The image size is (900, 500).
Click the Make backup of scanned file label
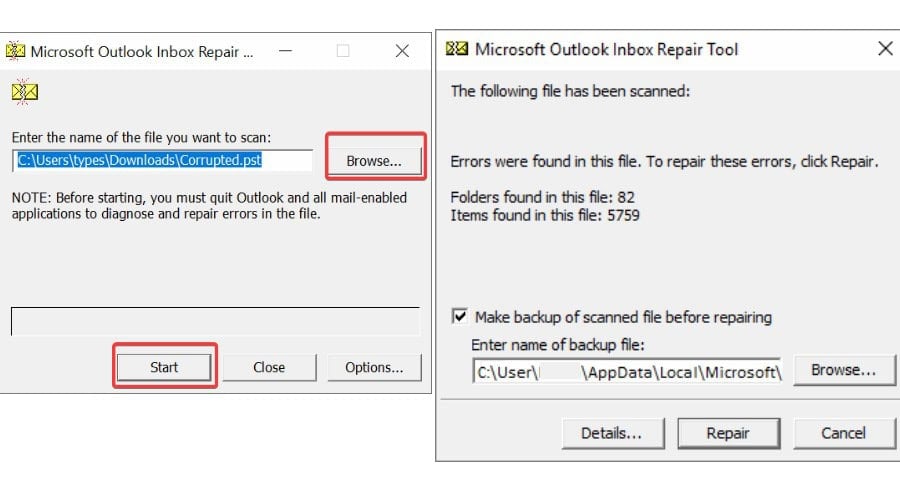623,317
